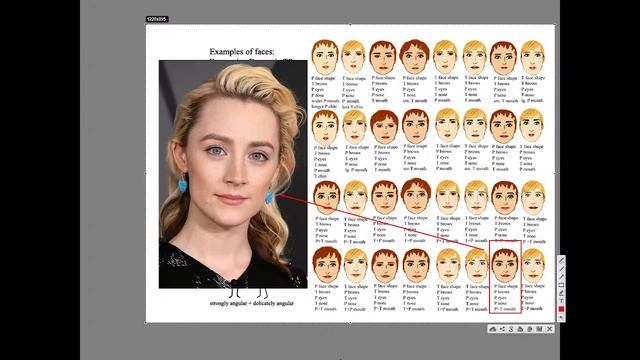
Task: Share the screenshot on social networks
Action: click(502, 329)
